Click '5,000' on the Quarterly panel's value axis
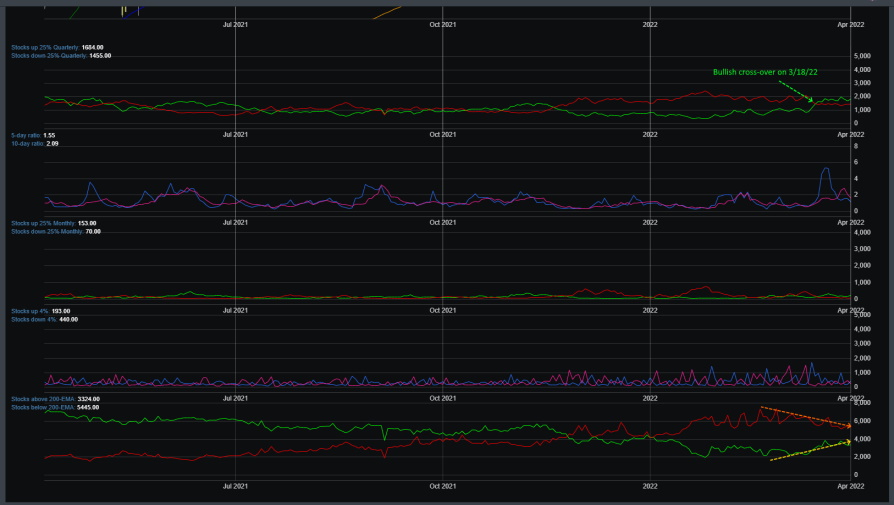 click(x=862, y=56)
